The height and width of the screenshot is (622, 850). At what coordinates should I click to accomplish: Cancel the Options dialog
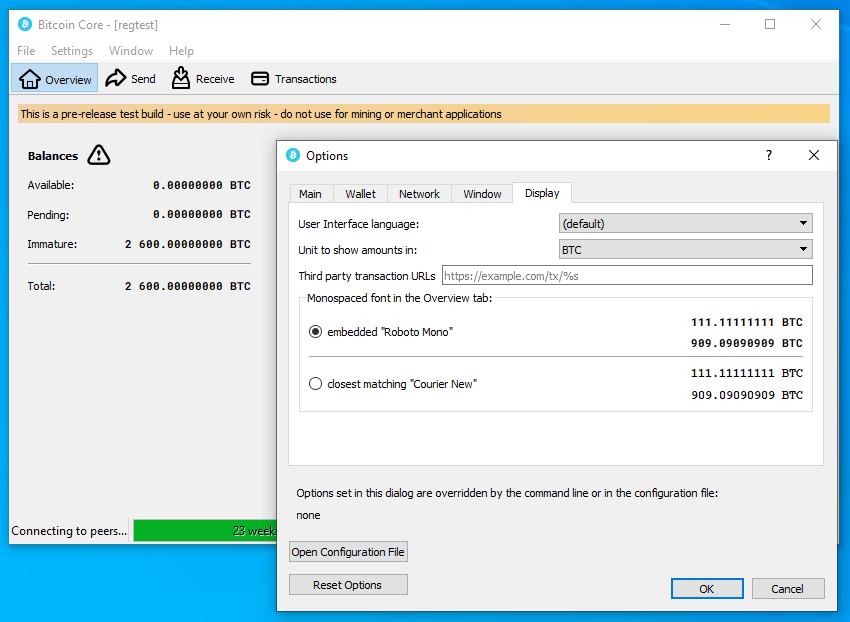click(788, 589)
